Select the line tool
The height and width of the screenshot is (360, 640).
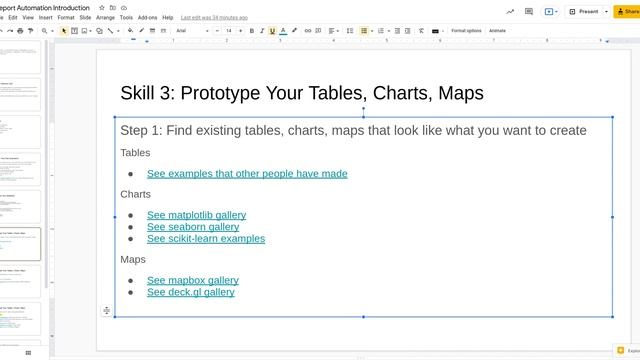[x=110, y=31]
